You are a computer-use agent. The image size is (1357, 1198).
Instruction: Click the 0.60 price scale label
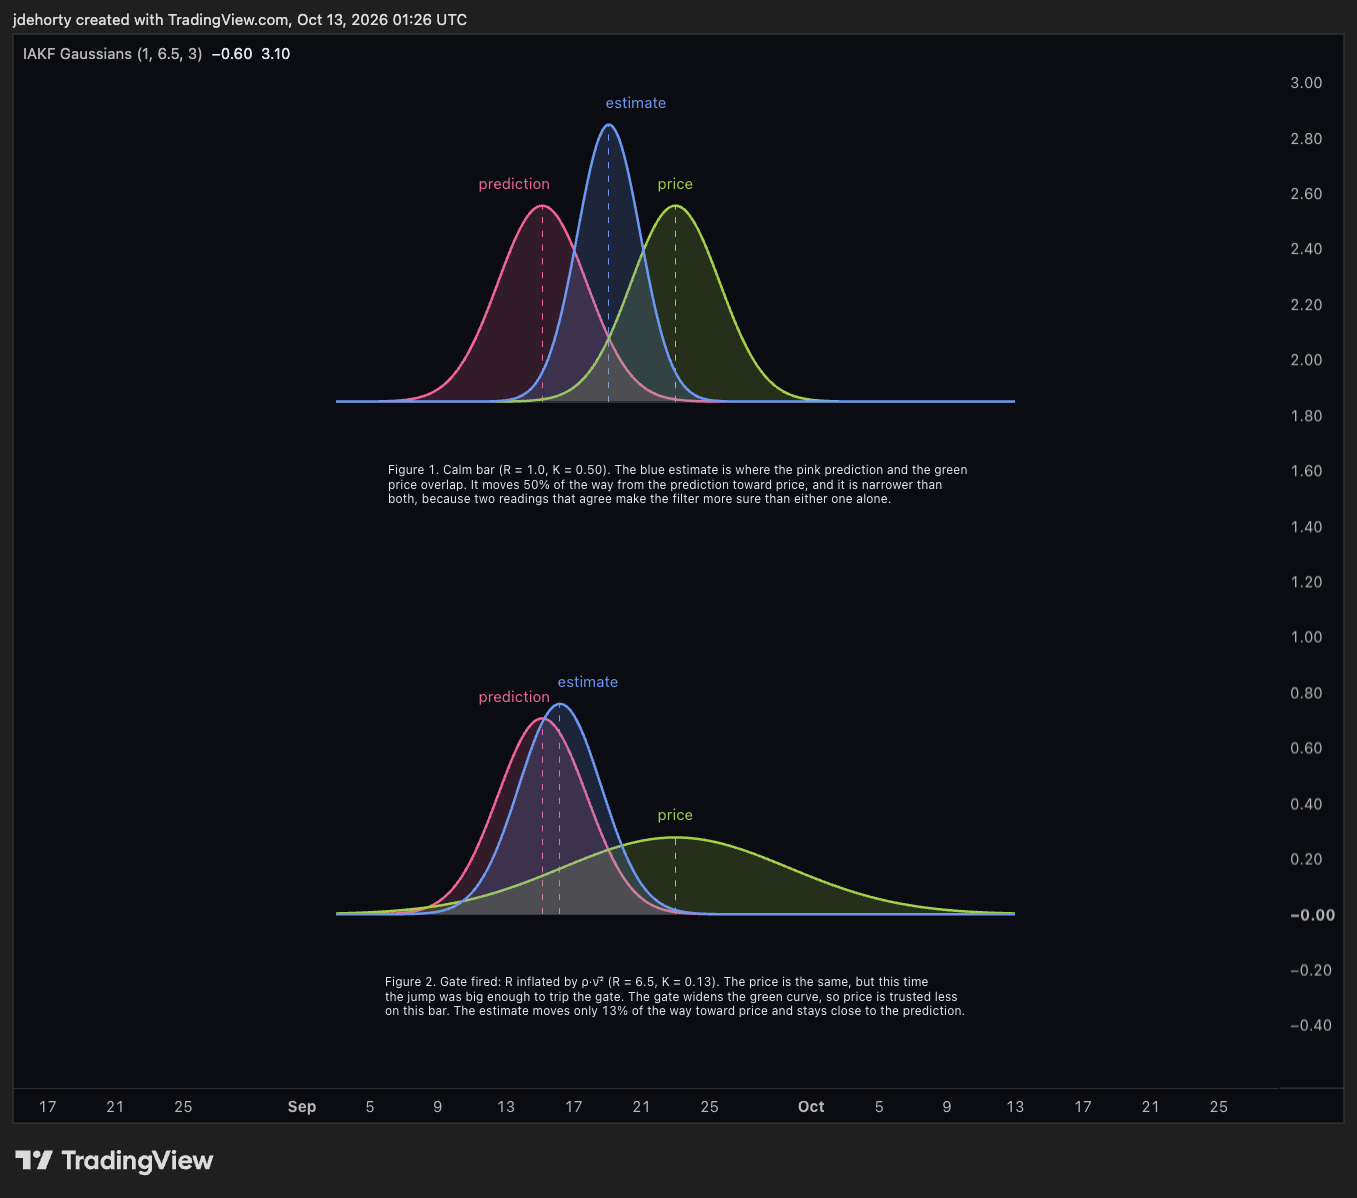[1306, 748]
